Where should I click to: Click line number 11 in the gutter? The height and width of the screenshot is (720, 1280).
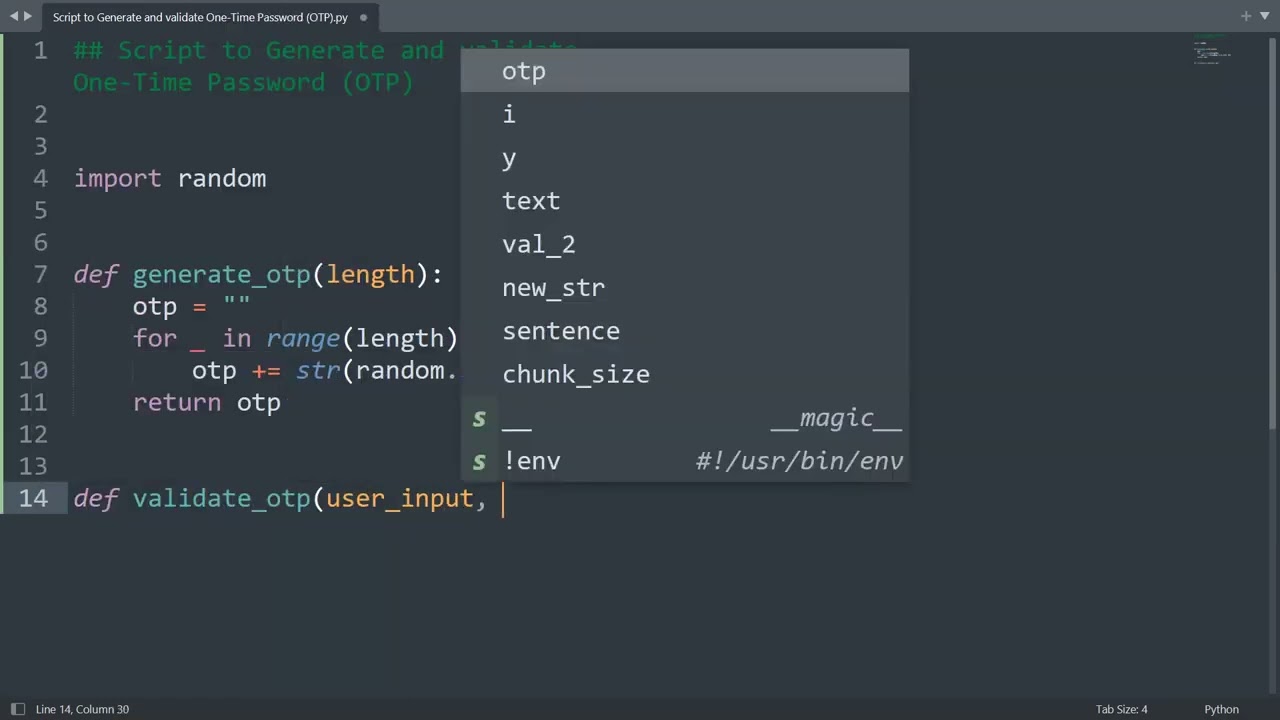pos(33,402)
